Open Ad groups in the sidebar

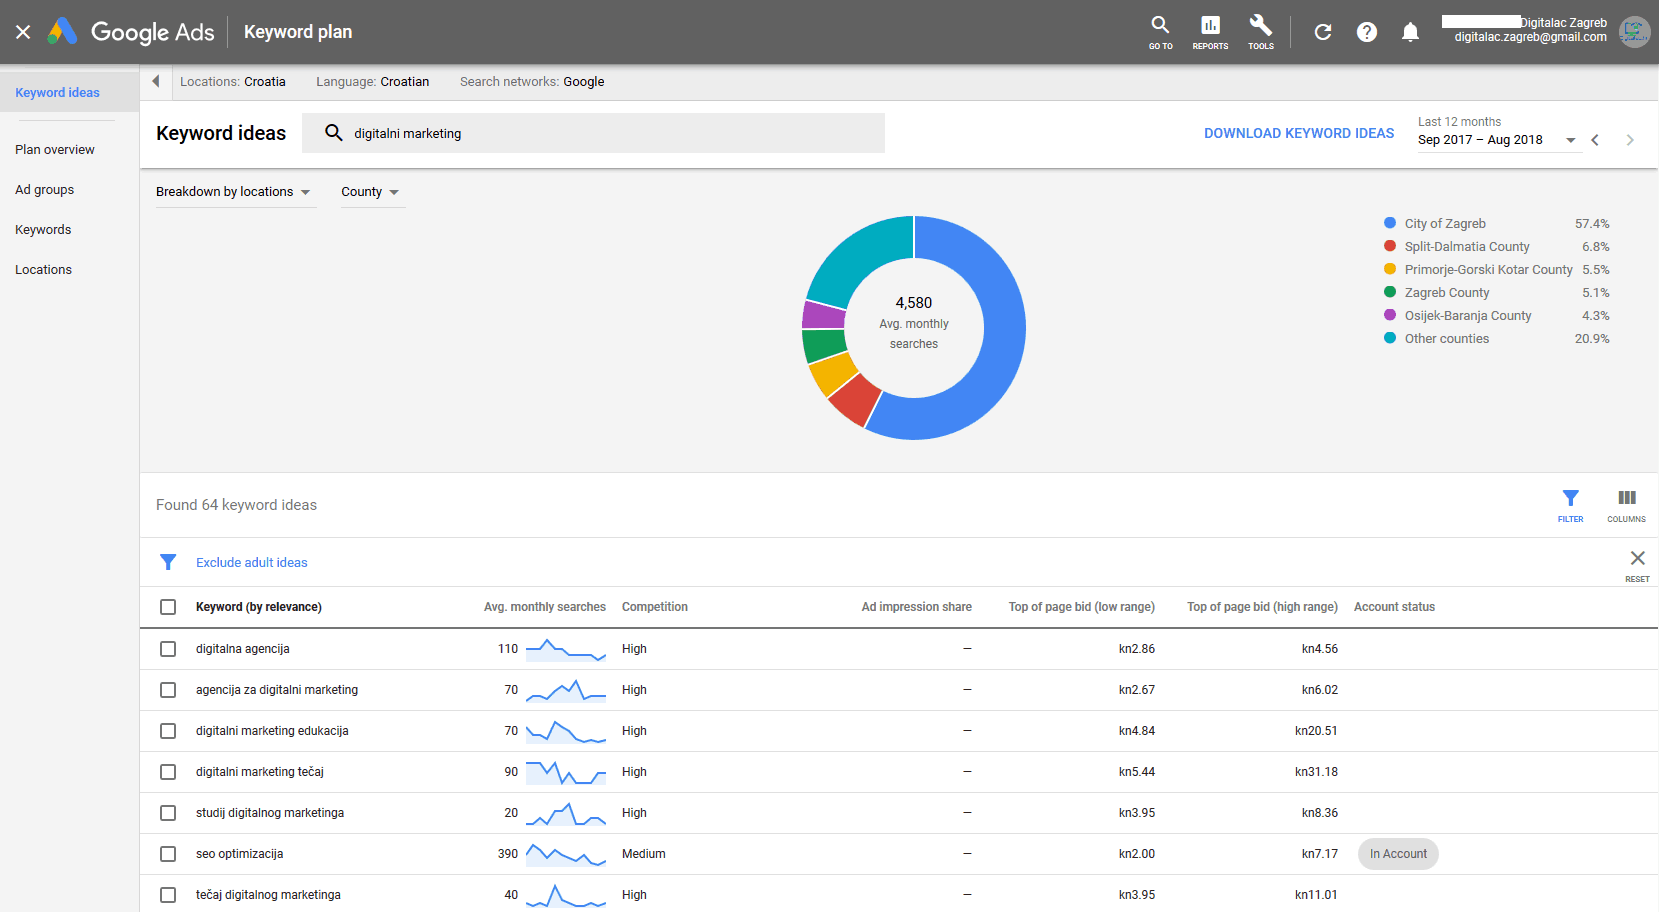[45, 190]
